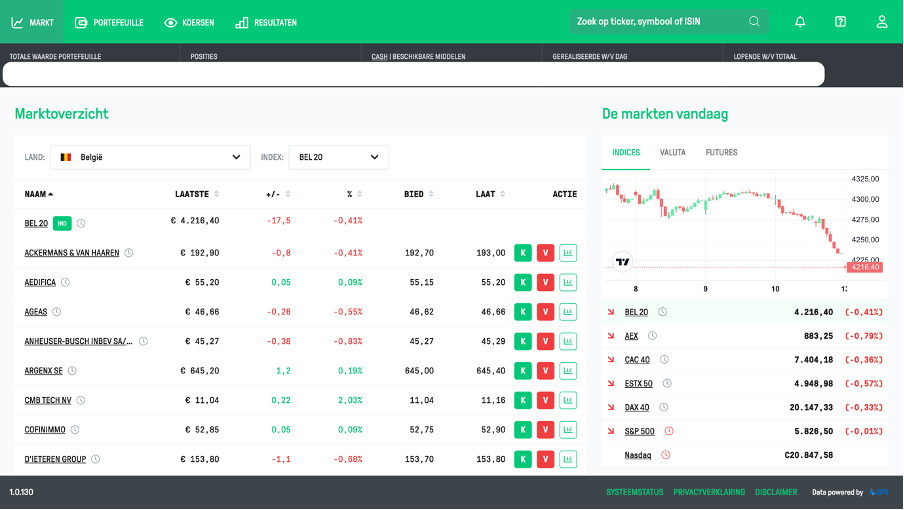Click clock icon next to BEL 20 in table
This screenshot has height=510, width=904.
(x=81, y=223)
